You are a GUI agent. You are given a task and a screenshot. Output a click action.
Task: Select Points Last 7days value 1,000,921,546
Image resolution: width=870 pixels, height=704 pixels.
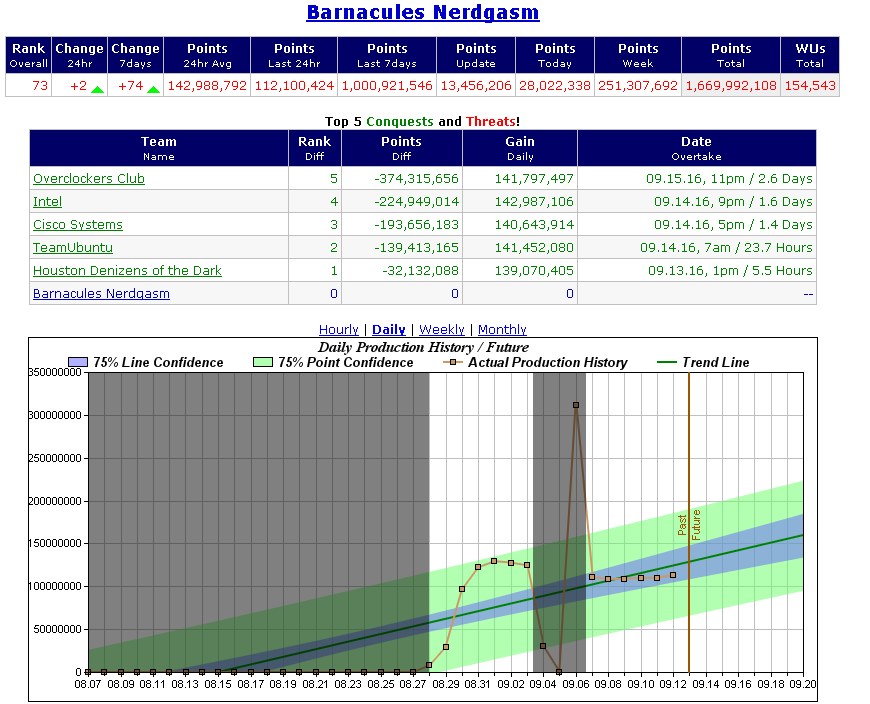click(387, 85)
